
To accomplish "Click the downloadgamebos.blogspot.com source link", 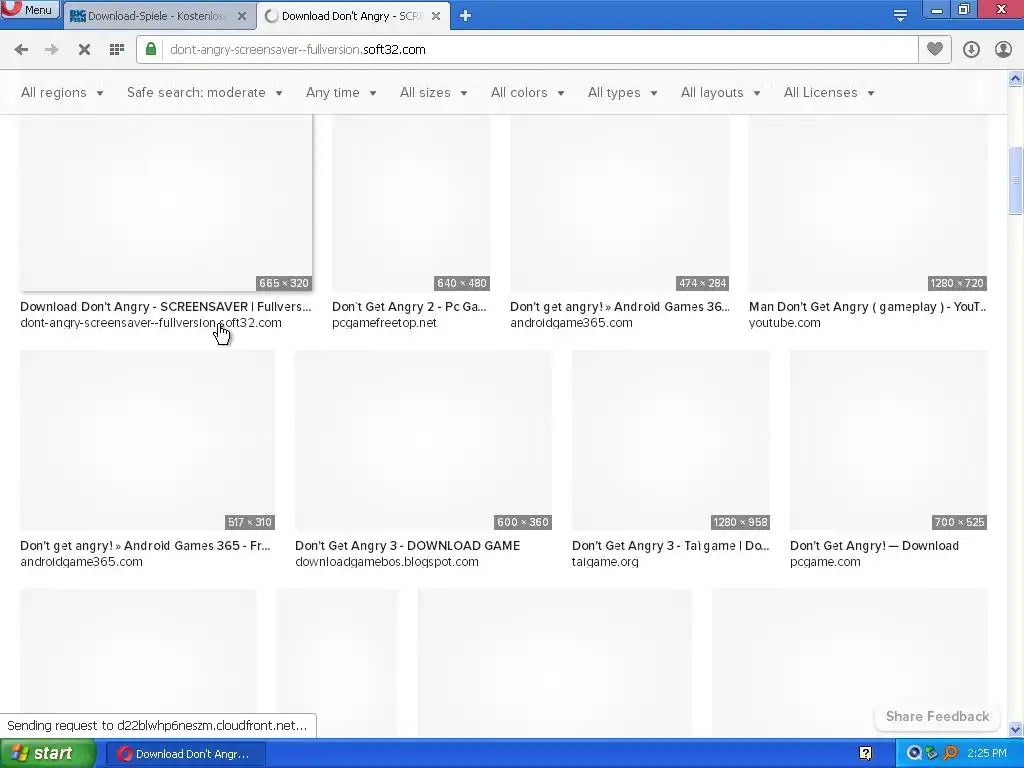I will [387, 562].
